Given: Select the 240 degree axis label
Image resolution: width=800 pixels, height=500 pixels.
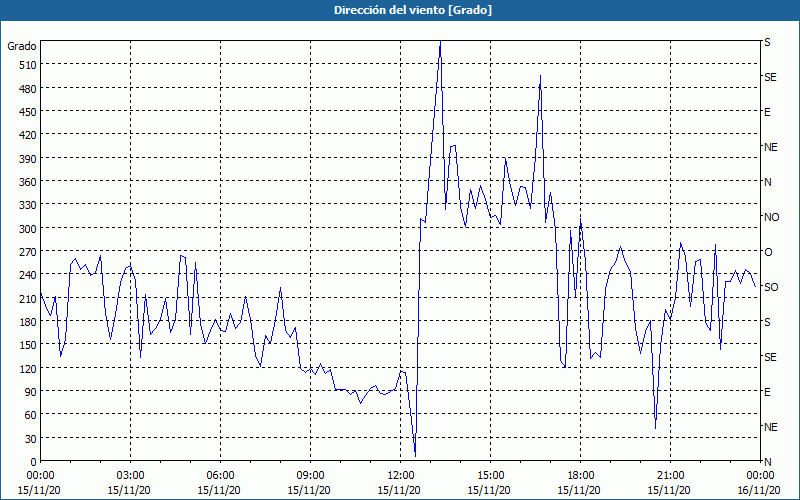Looking at the screenshot, I should (28, 275).
